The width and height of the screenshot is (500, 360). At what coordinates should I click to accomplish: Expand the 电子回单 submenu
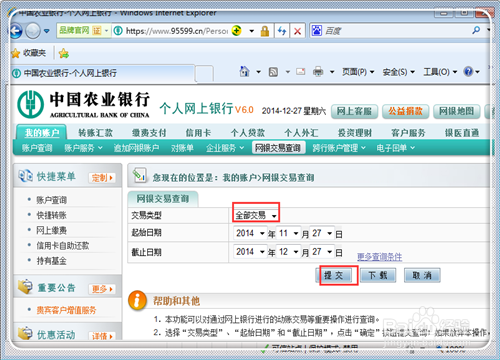click(395, 148)
